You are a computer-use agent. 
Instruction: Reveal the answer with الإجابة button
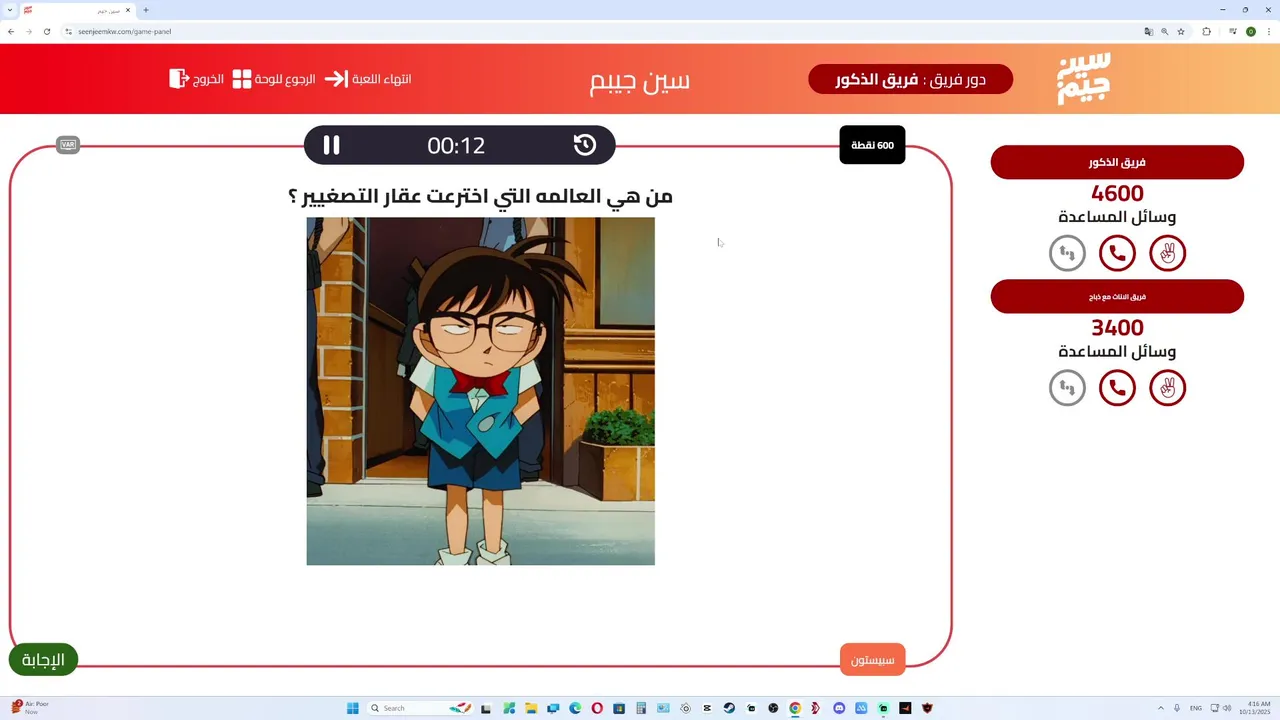pyautogui.click(x=43, y=660)
